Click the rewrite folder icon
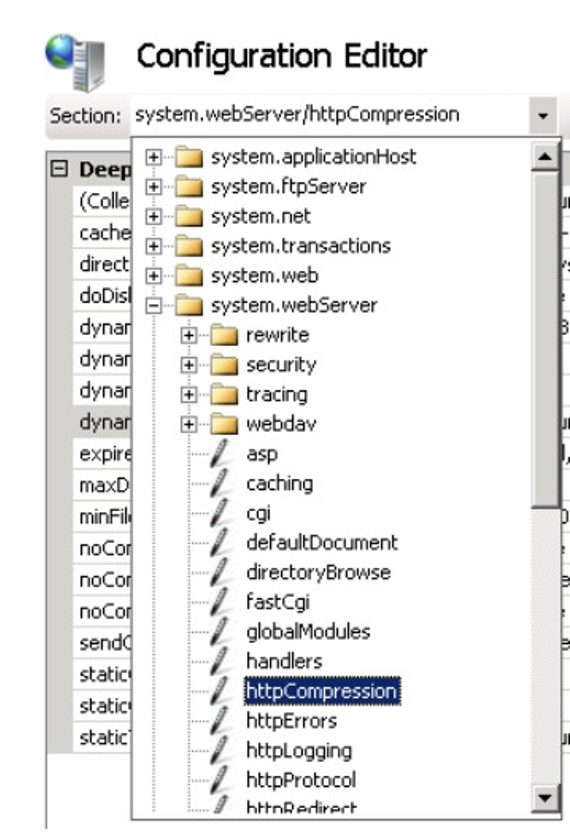 (x=224, y=335)
